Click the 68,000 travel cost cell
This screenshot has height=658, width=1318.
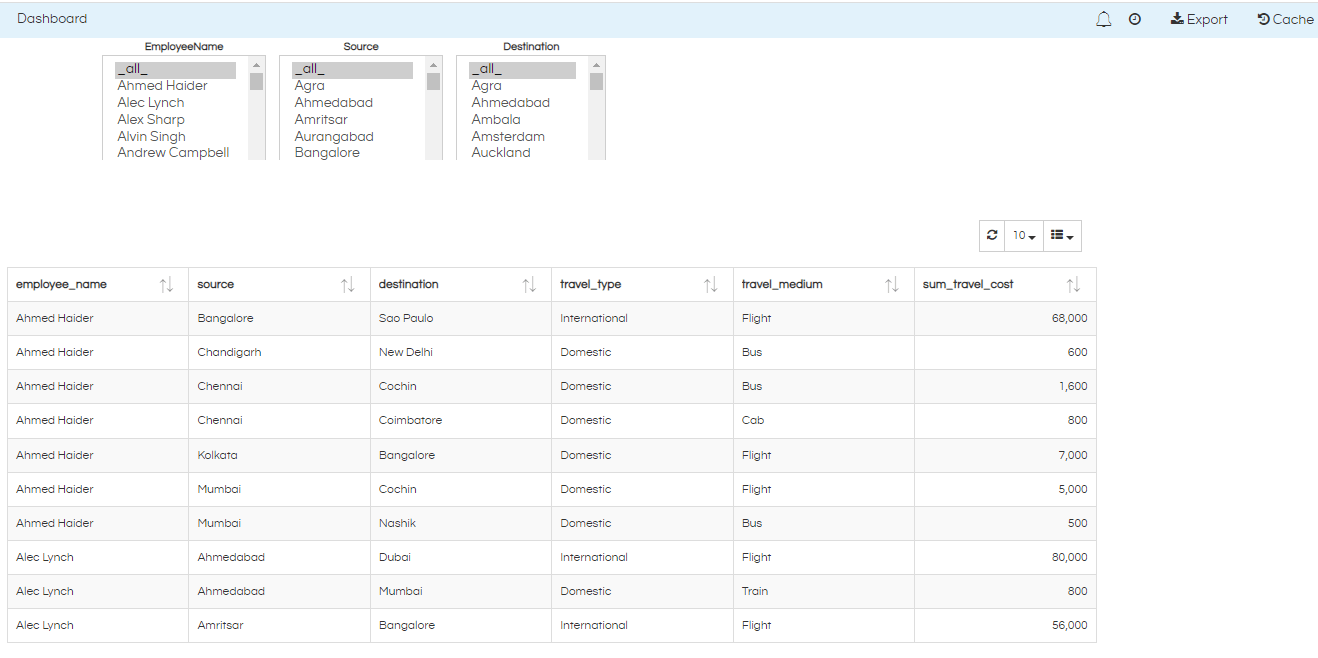pos(1005,318)
